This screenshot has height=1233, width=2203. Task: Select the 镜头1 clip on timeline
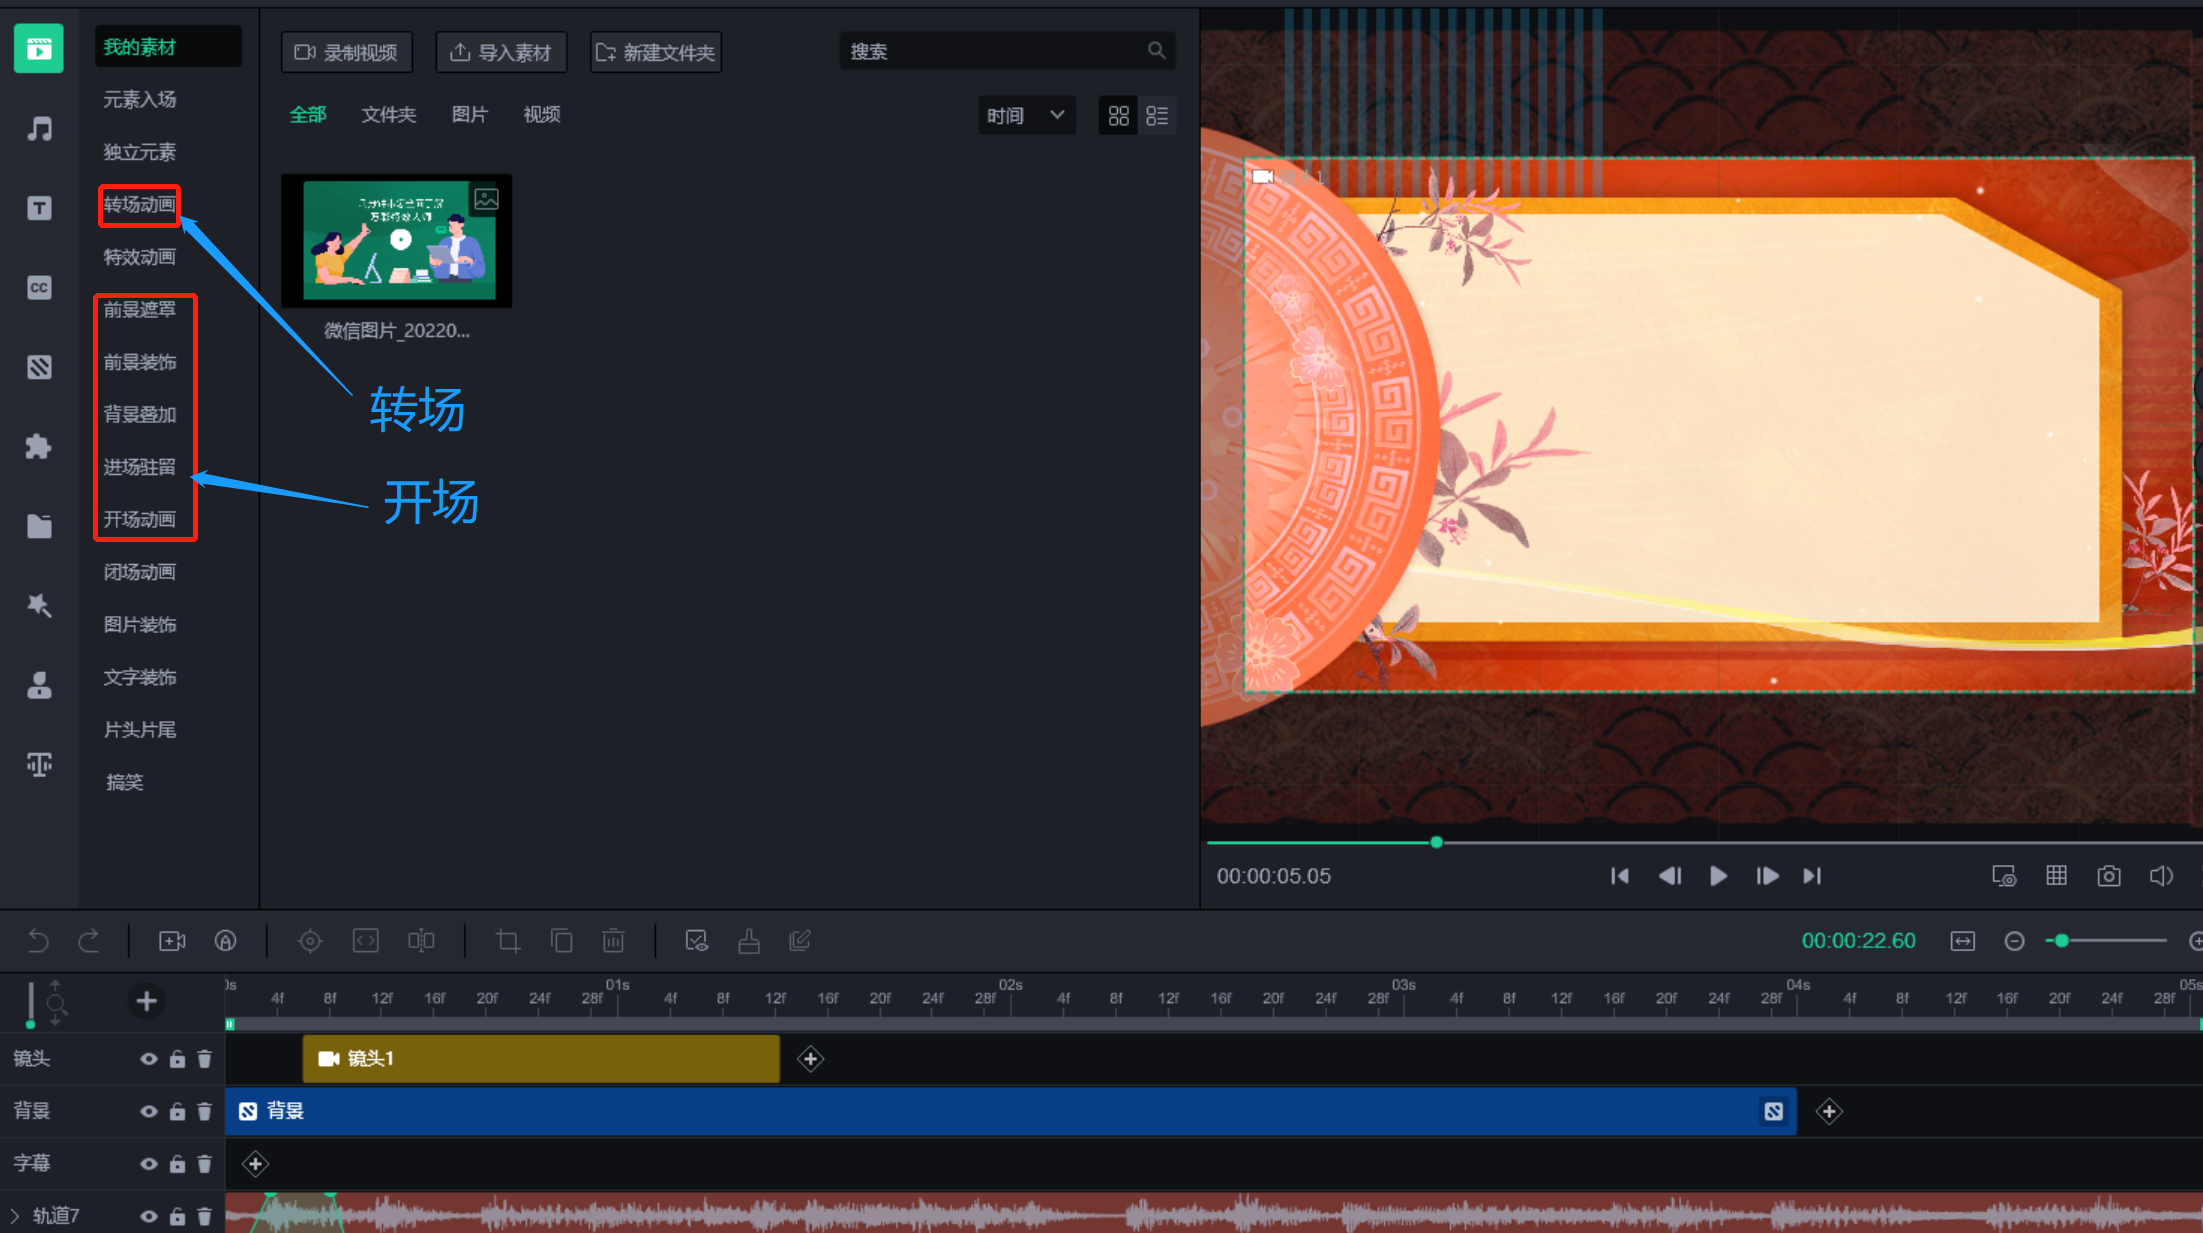click(541, 1059)
